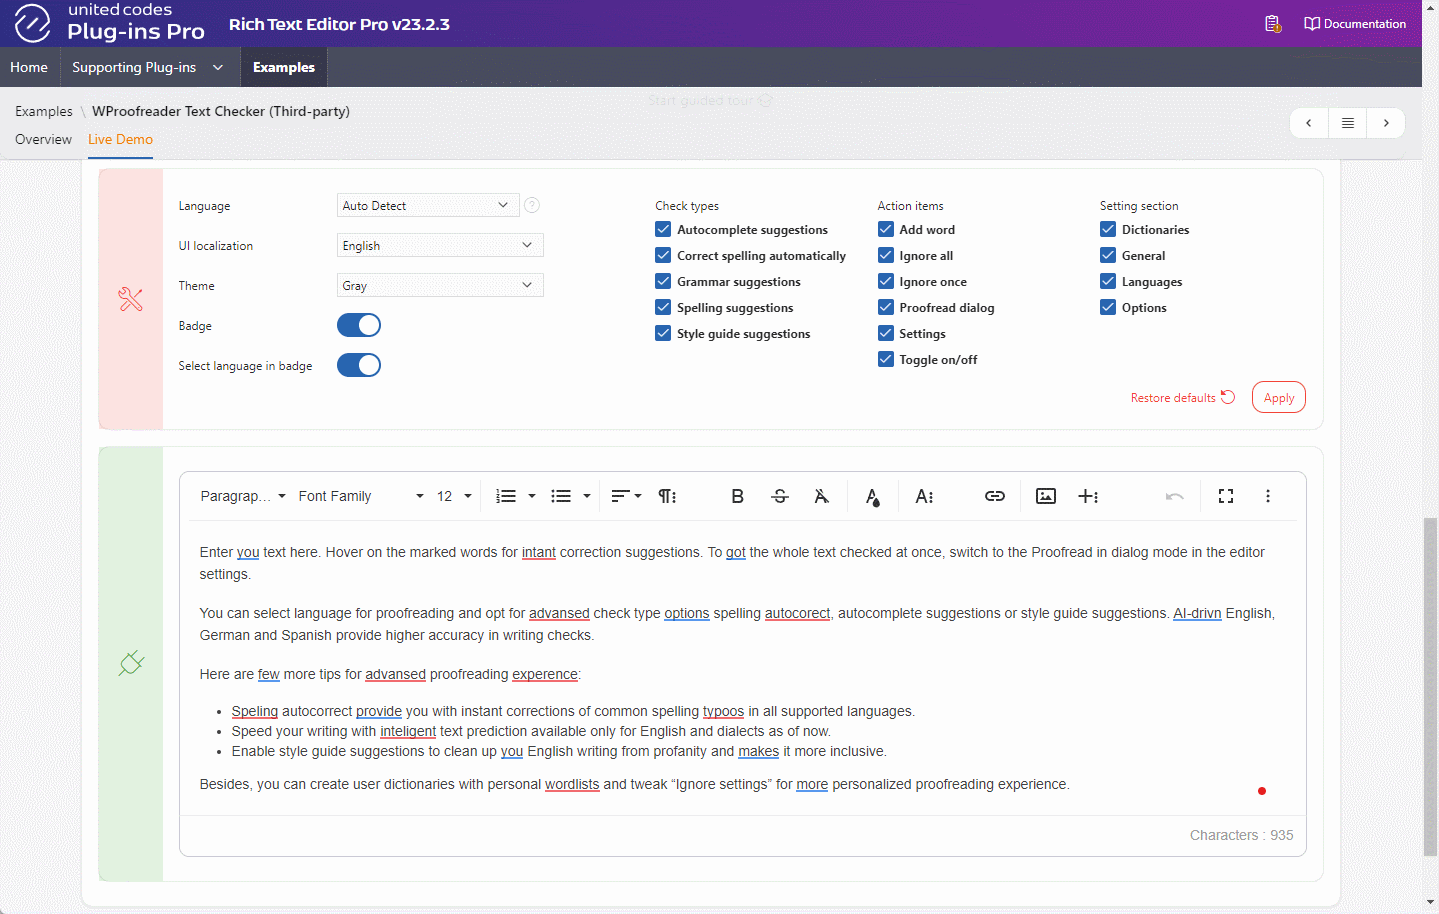
Task: Go to the previous example arrow
Action: (x=1309, y=123)
